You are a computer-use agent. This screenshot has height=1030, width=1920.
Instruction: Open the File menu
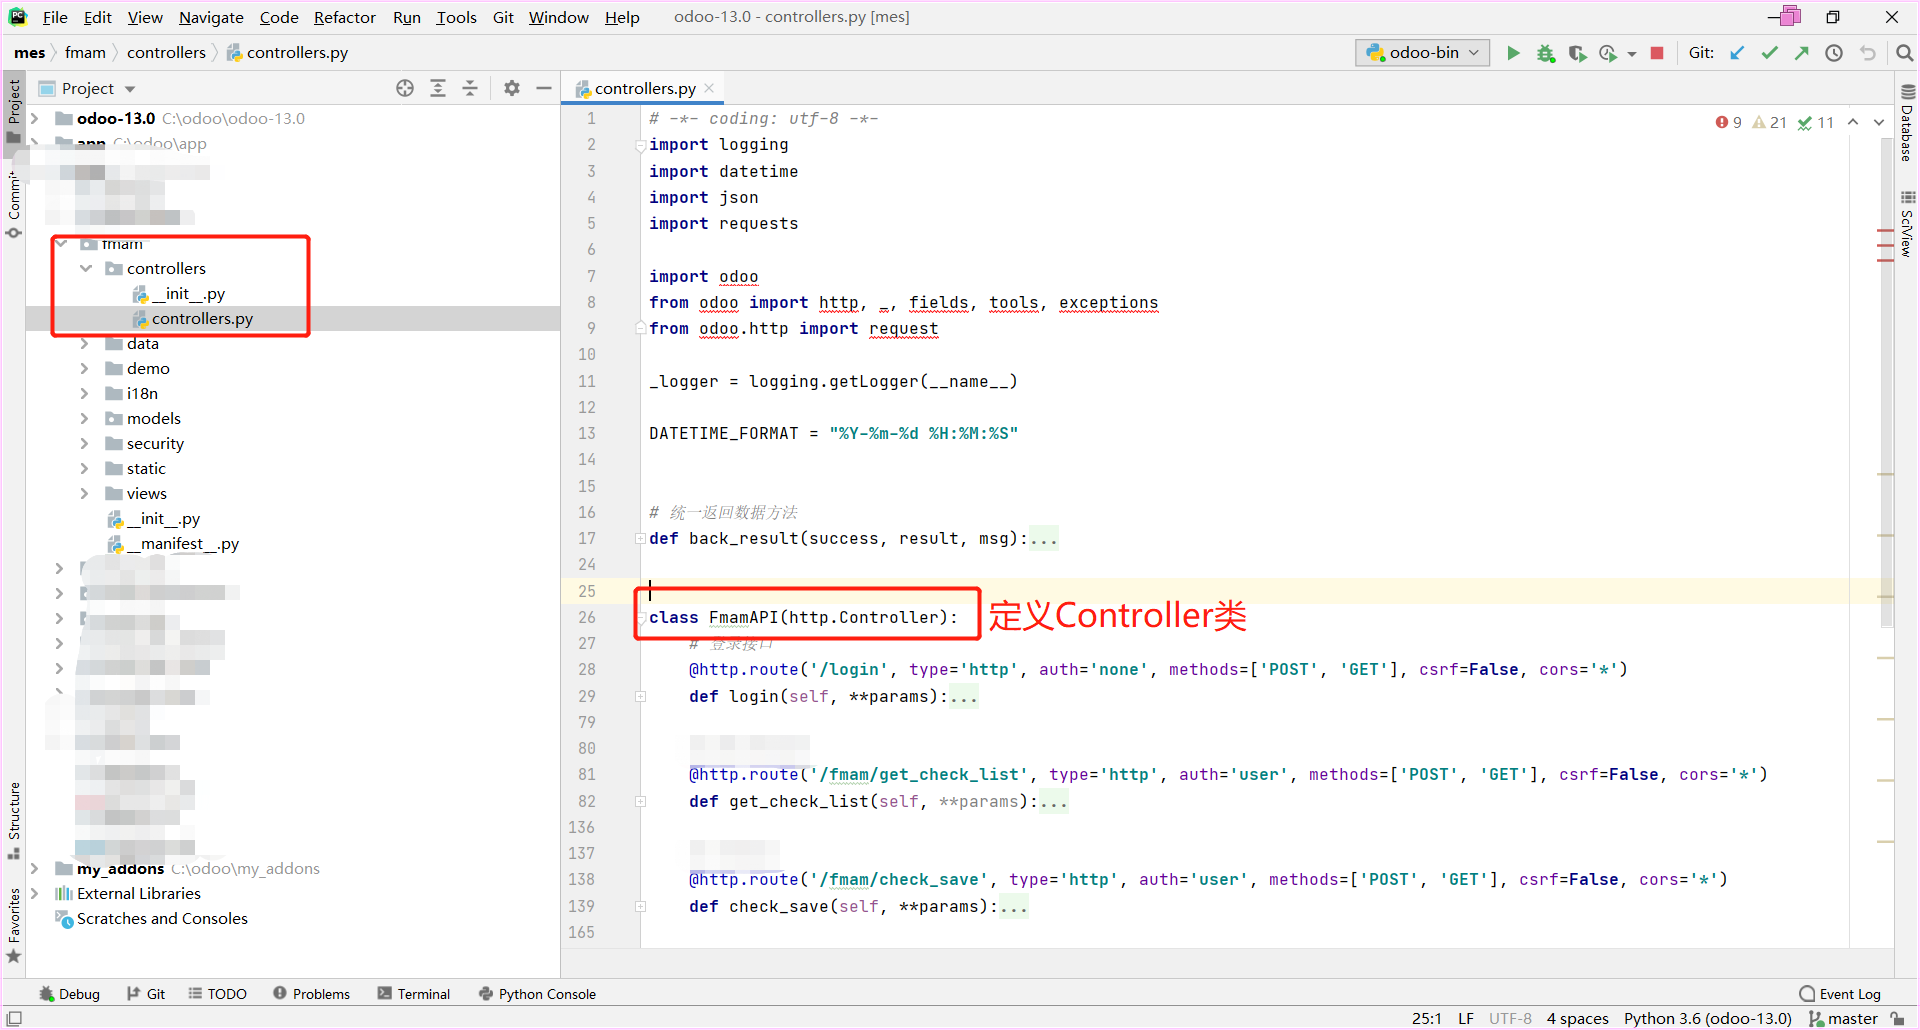tap(55, 17)
